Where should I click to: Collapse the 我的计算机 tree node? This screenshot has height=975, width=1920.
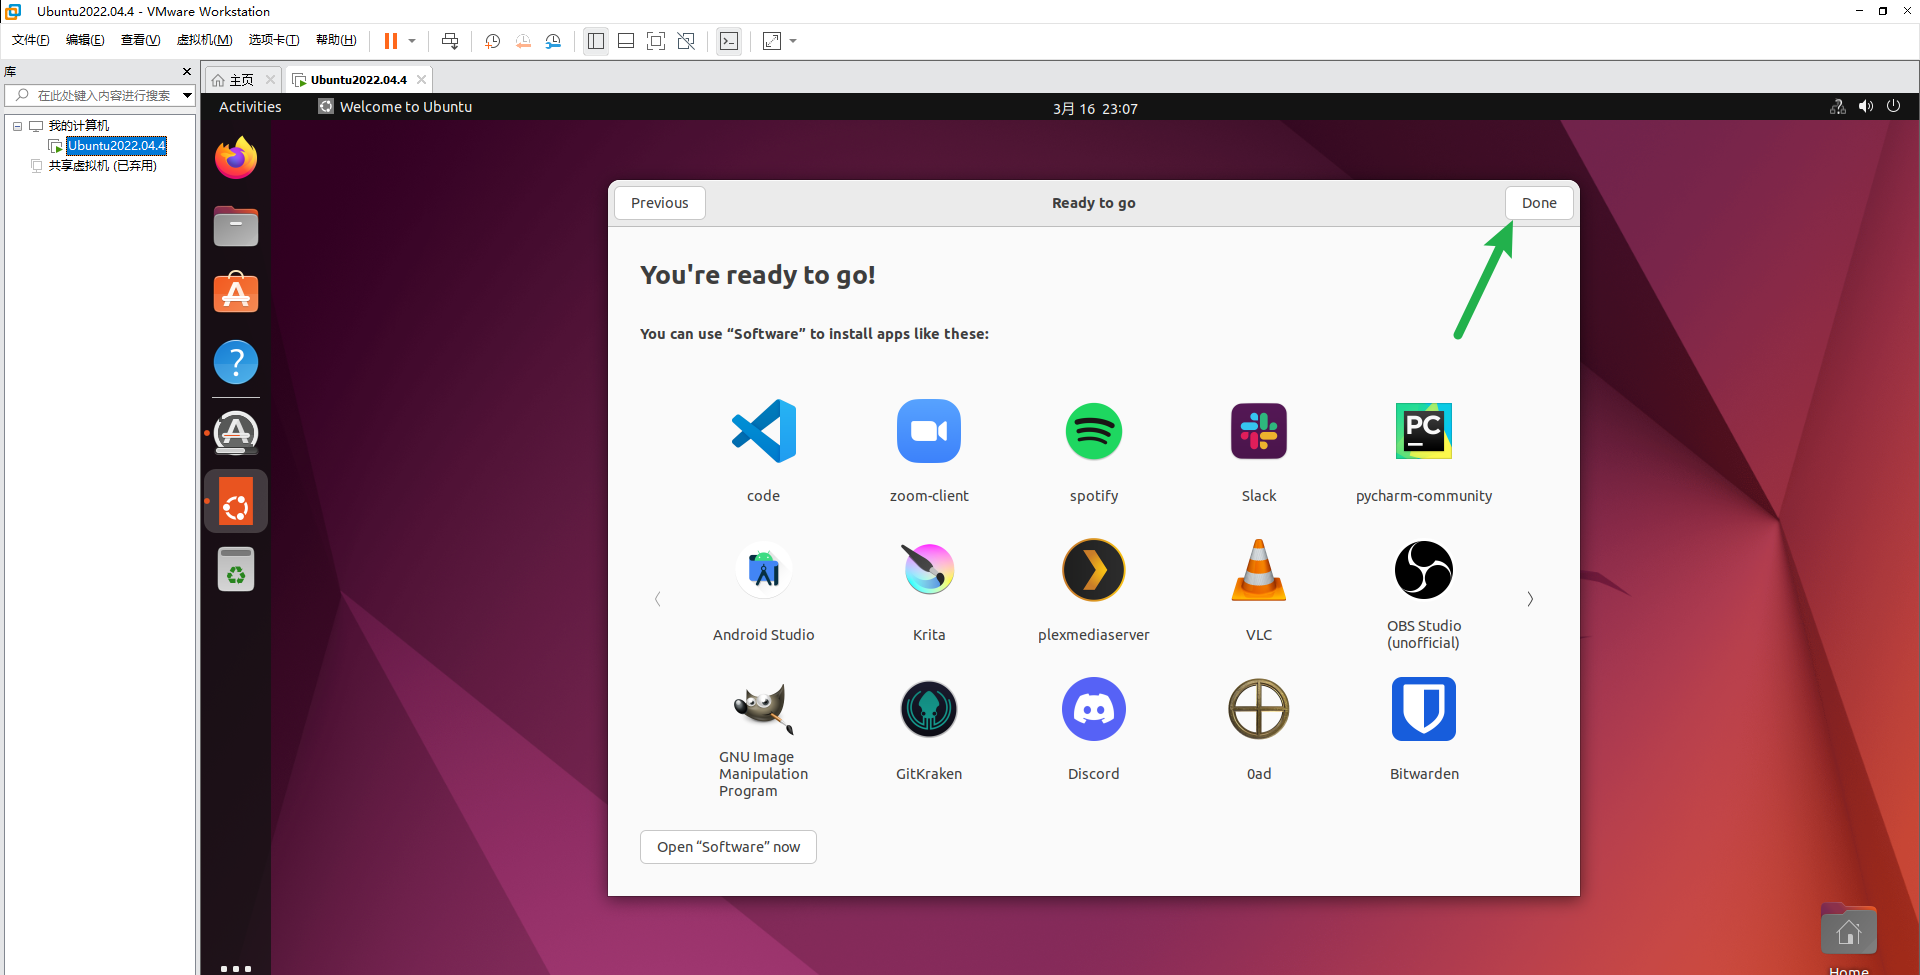(x=17, y=126)
